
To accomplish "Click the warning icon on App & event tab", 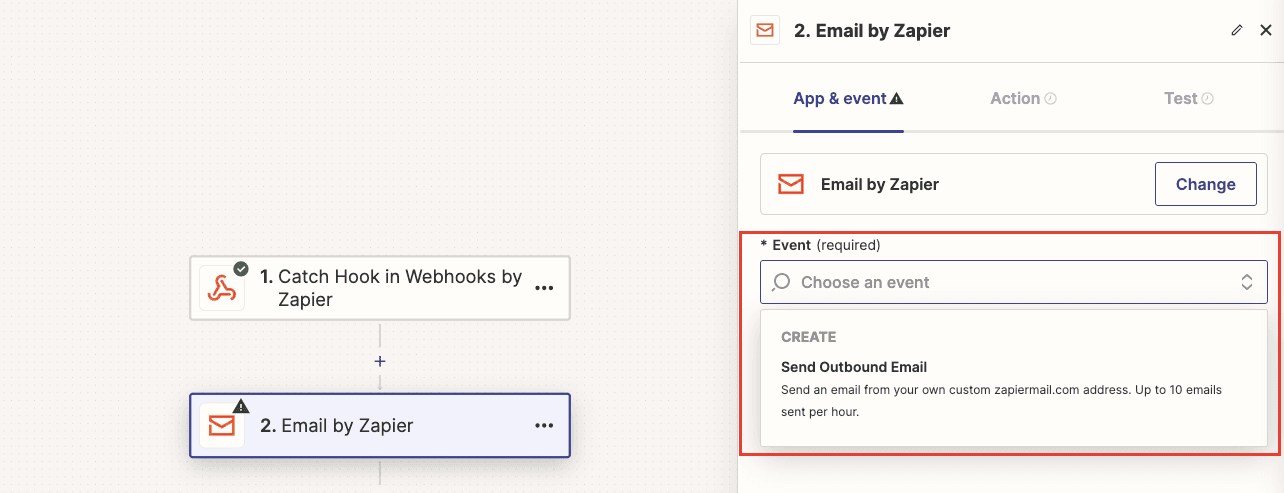I will (x=897, y=99).
